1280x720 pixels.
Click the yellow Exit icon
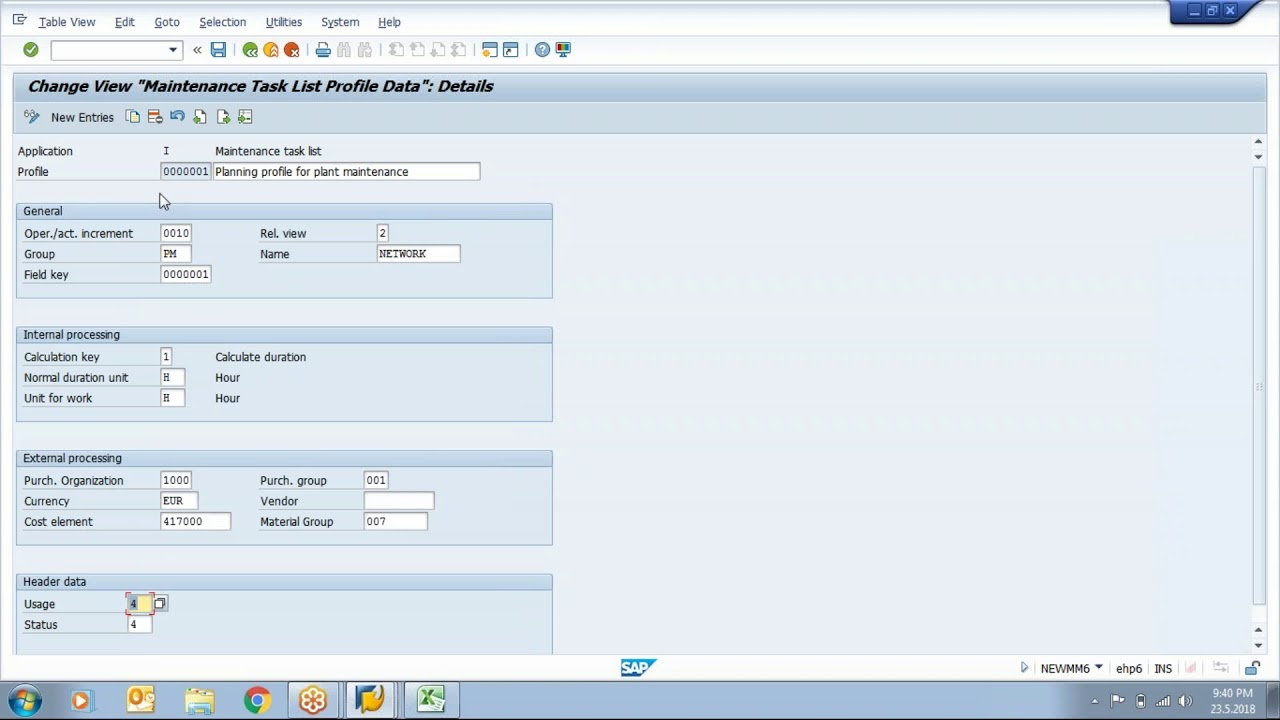coord(271,49)
